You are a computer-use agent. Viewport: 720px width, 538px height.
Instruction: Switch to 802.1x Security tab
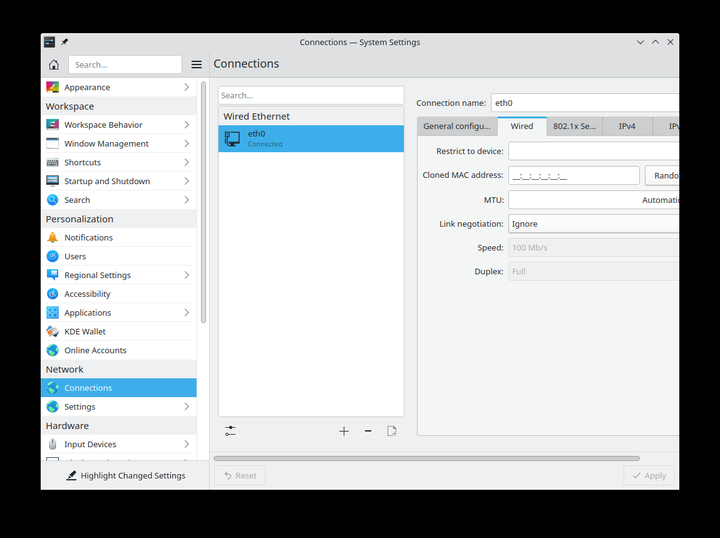coord(574,126)
